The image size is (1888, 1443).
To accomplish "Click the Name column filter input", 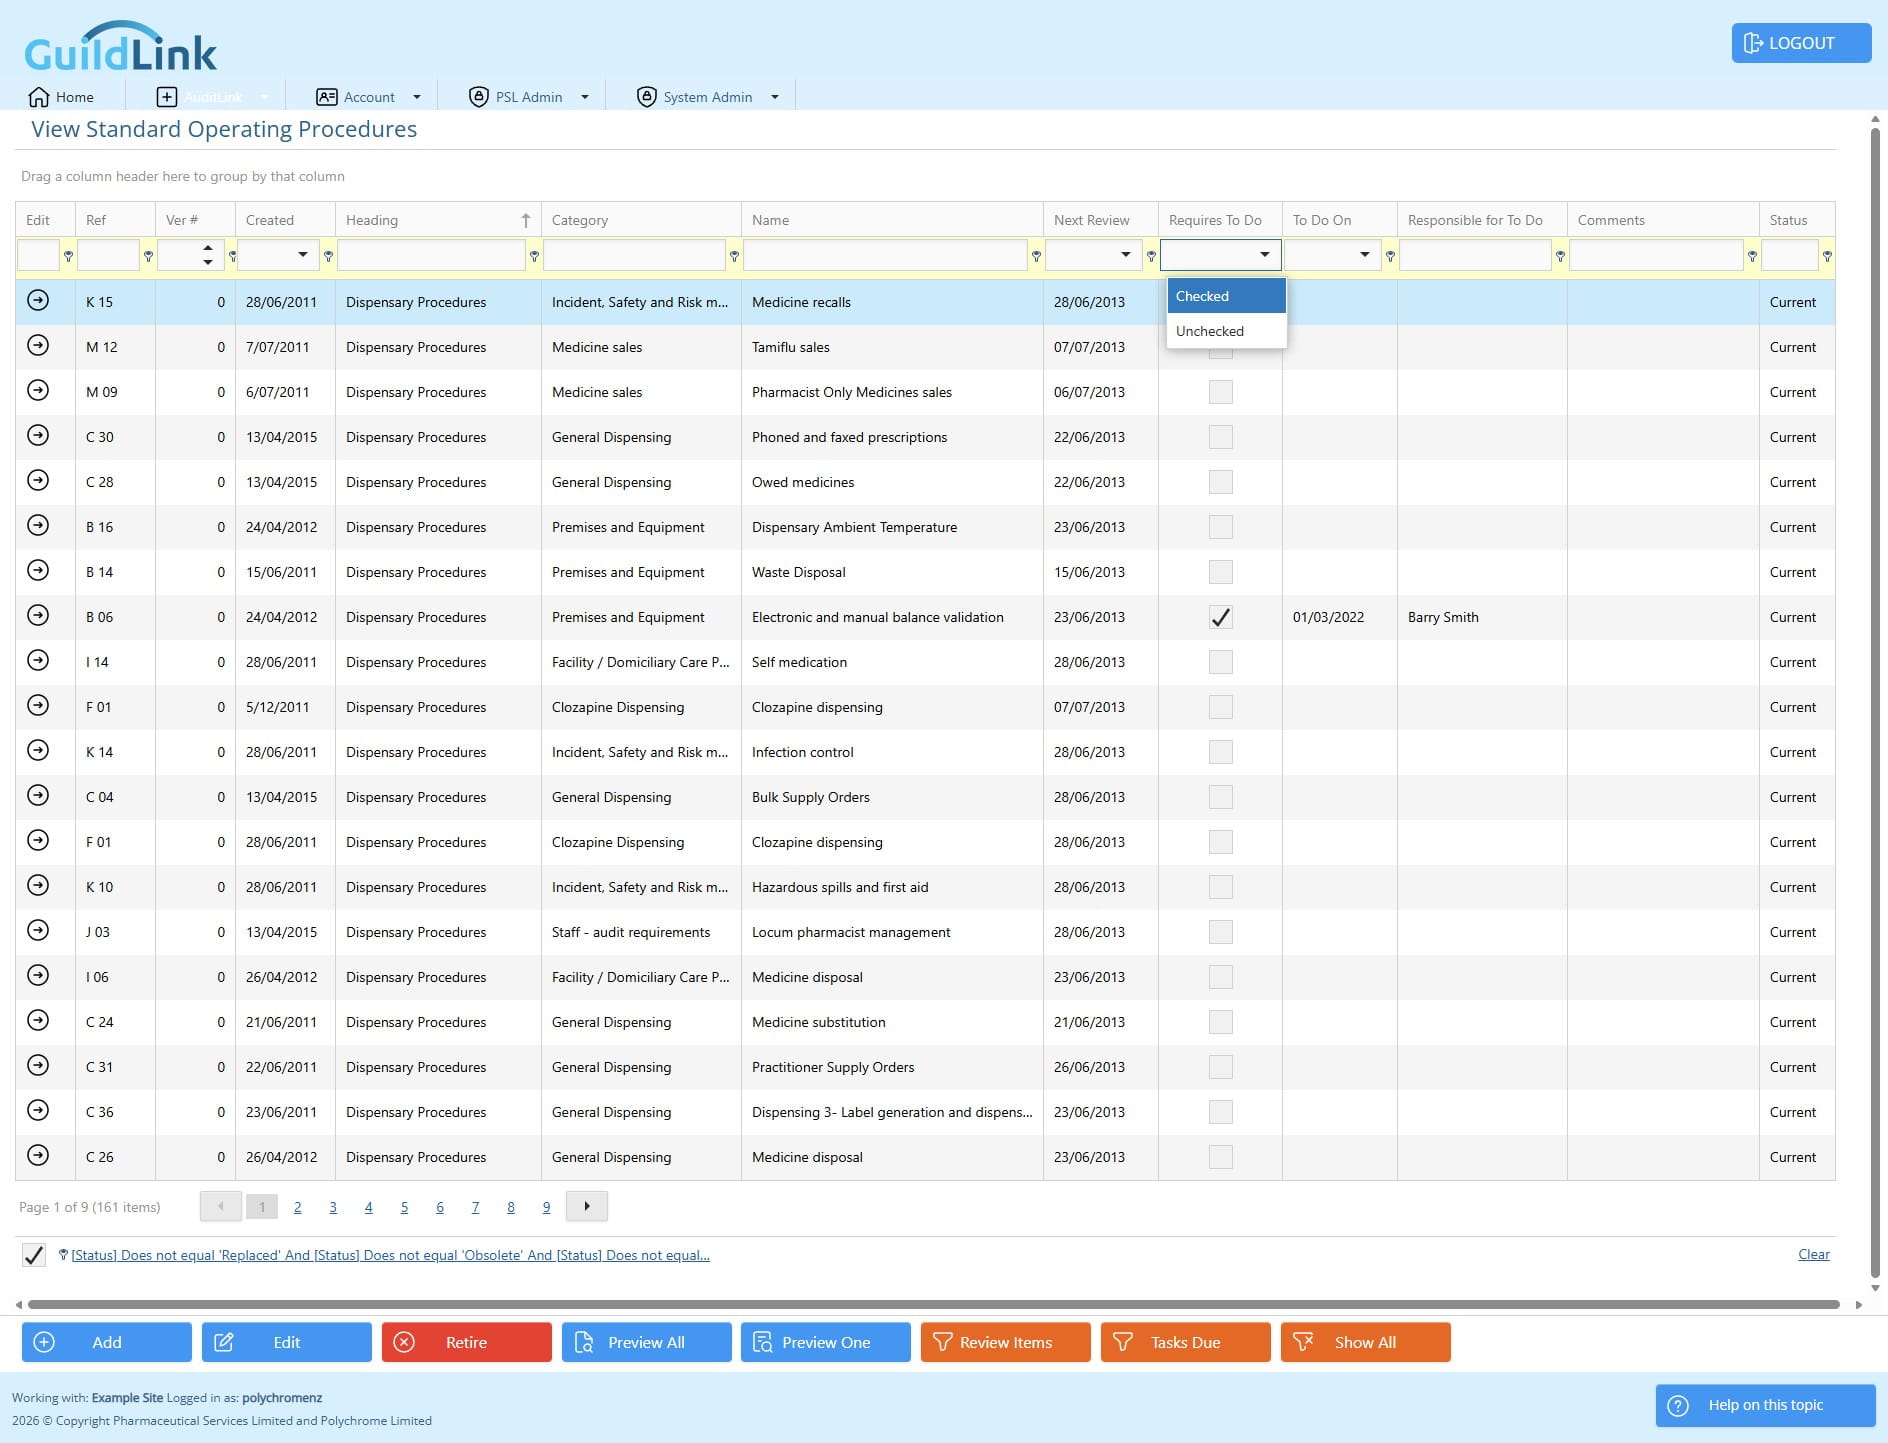I will pyautogui.click(x=885, y=255).
